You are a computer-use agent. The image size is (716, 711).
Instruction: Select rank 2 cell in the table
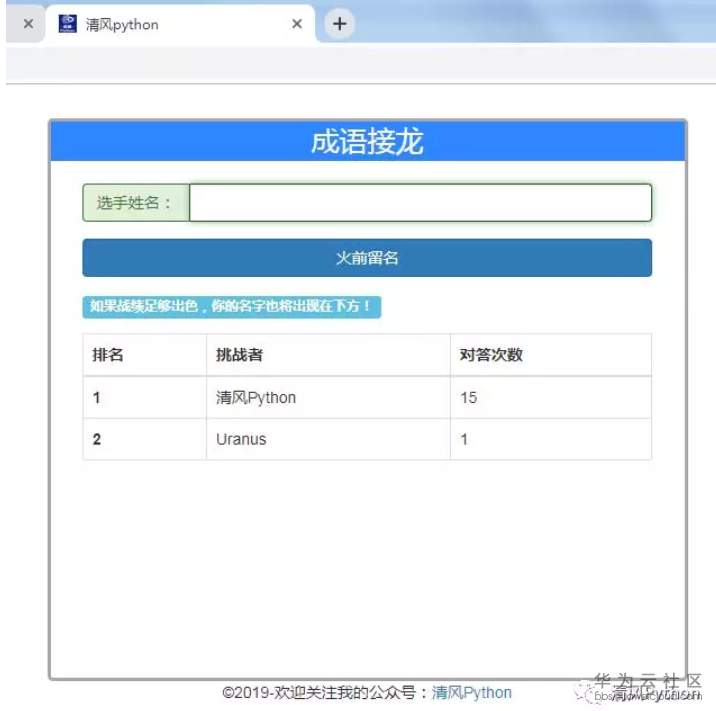point(145,439)
